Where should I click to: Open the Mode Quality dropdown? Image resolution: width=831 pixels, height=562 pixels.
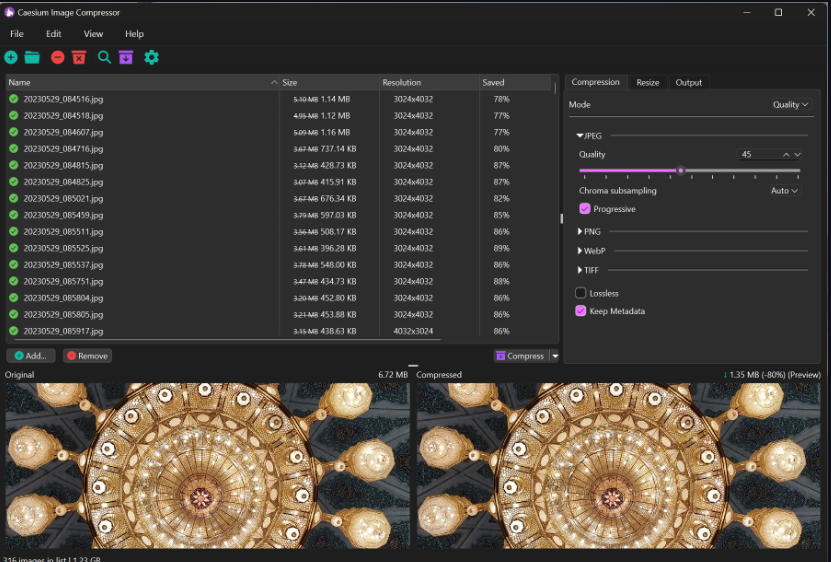[x=790, y=104]
